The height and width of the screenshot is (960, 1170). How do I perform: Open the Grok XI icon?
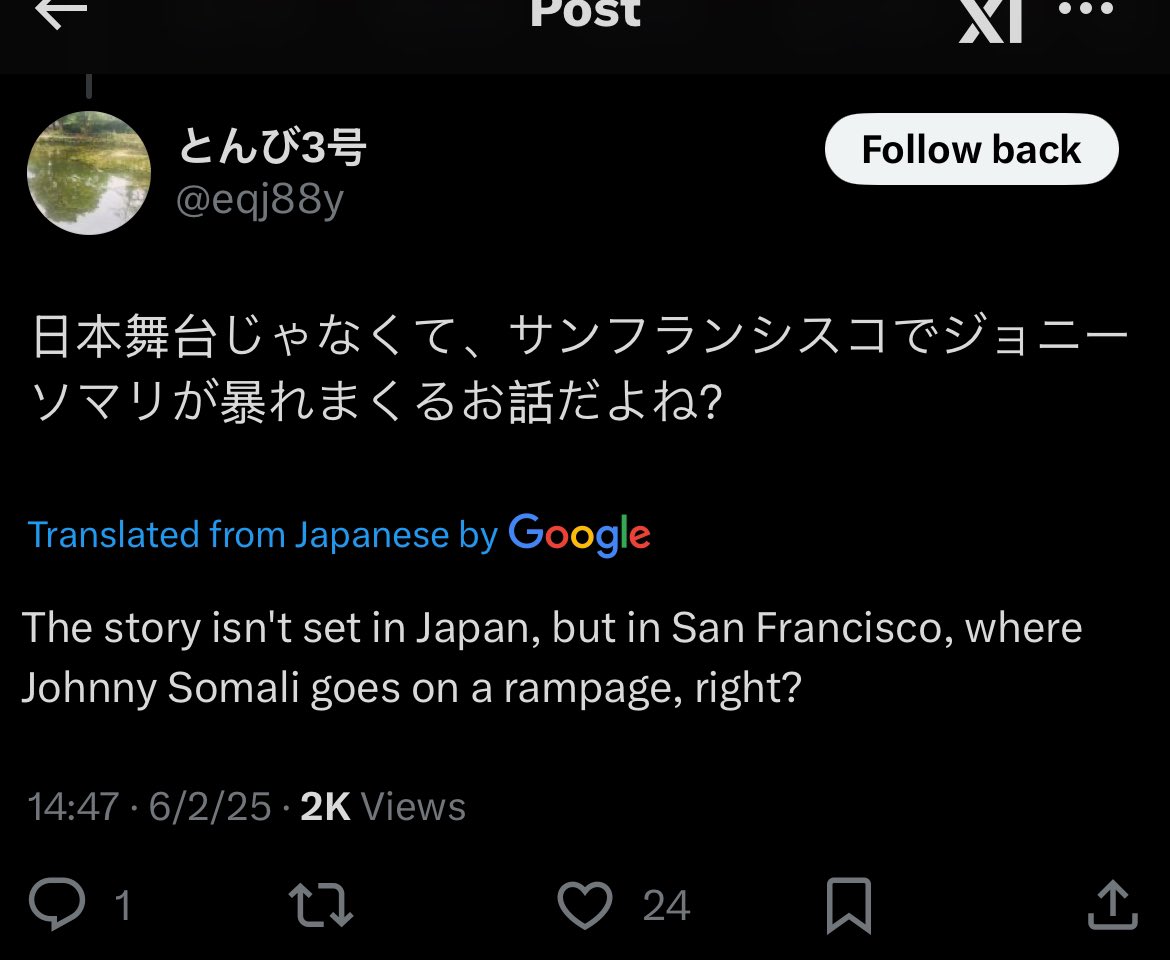coord(990,20)
